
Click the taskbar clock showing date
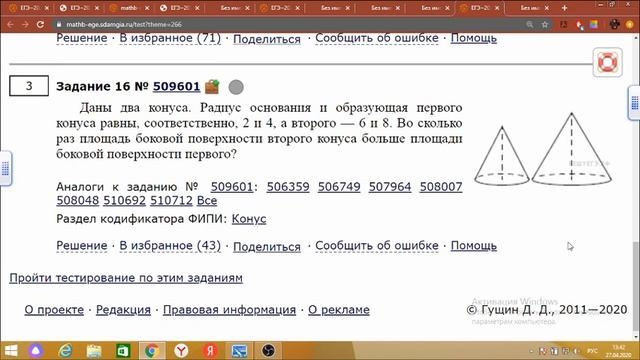click(618, 351)
